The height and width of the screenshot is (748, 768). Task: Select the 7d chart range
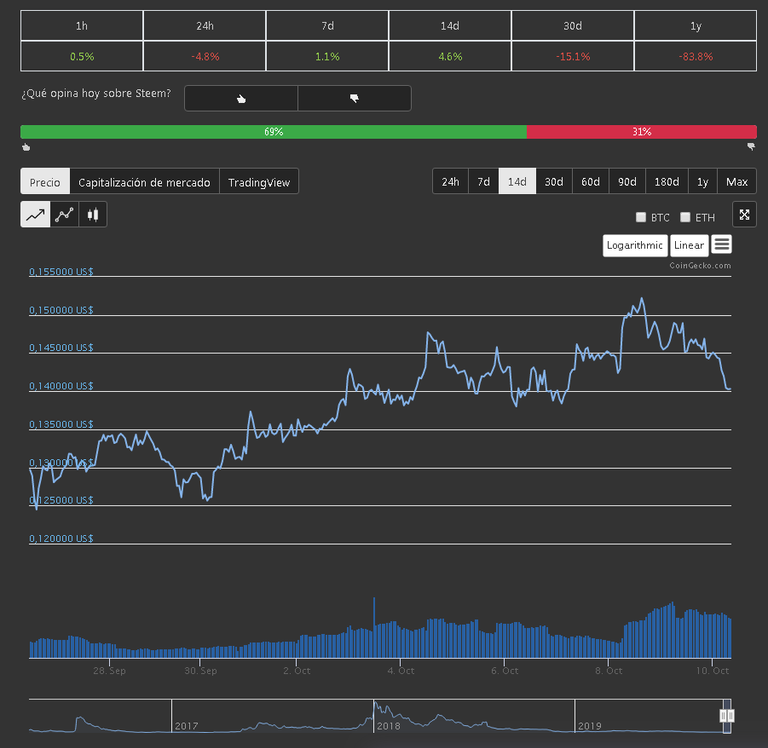[483, 181]
